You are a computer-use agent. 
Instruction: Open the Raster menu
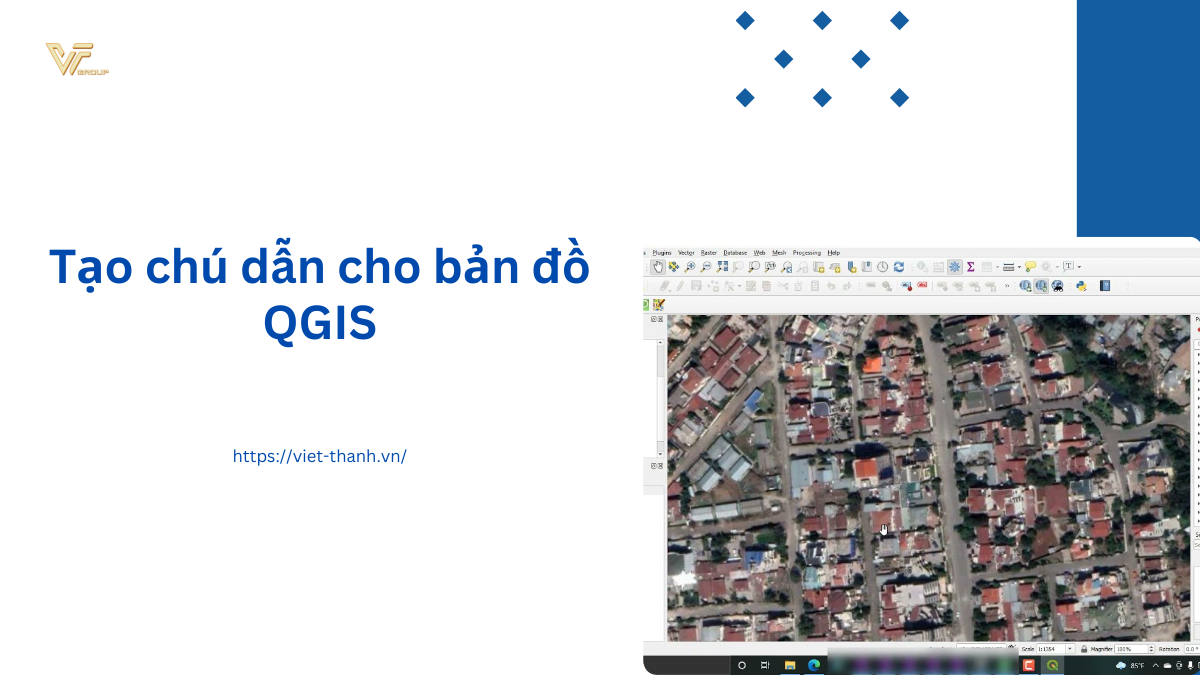[708, 253]
